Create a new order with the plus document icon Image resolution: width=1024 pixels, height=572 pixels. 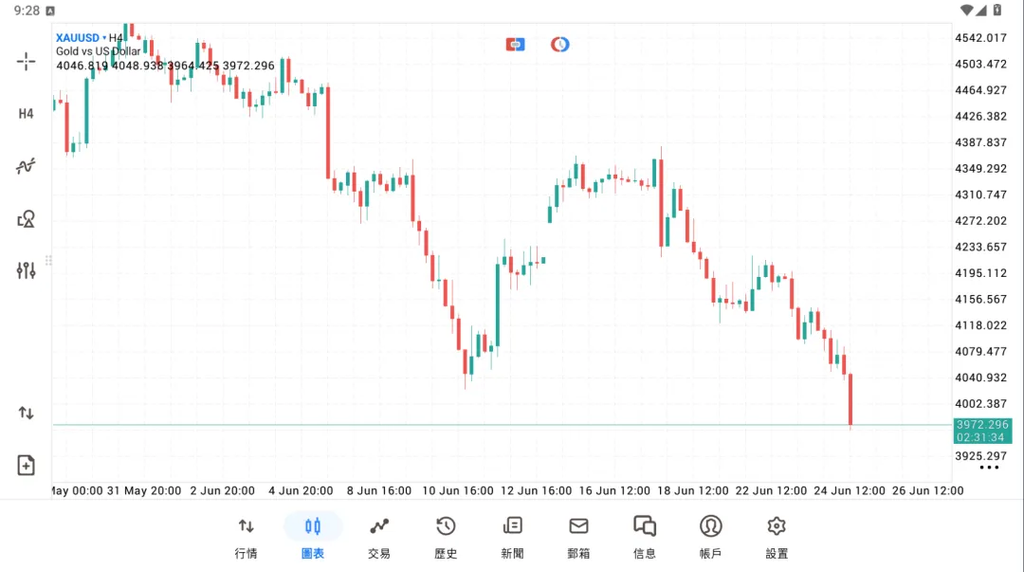coord(26,466)
